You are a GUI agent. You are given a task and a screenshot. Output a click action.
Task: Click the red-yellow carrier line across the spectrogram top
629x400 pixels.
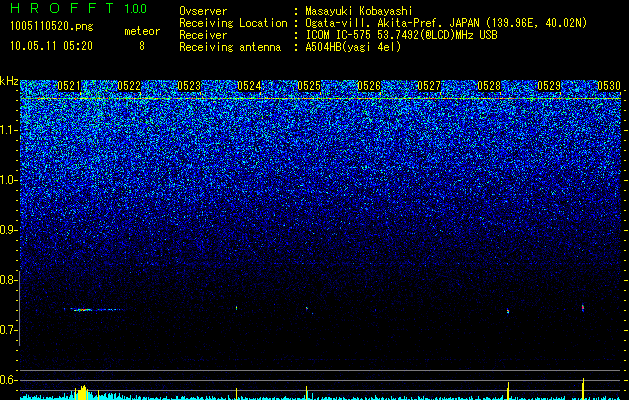coord(321,98)
